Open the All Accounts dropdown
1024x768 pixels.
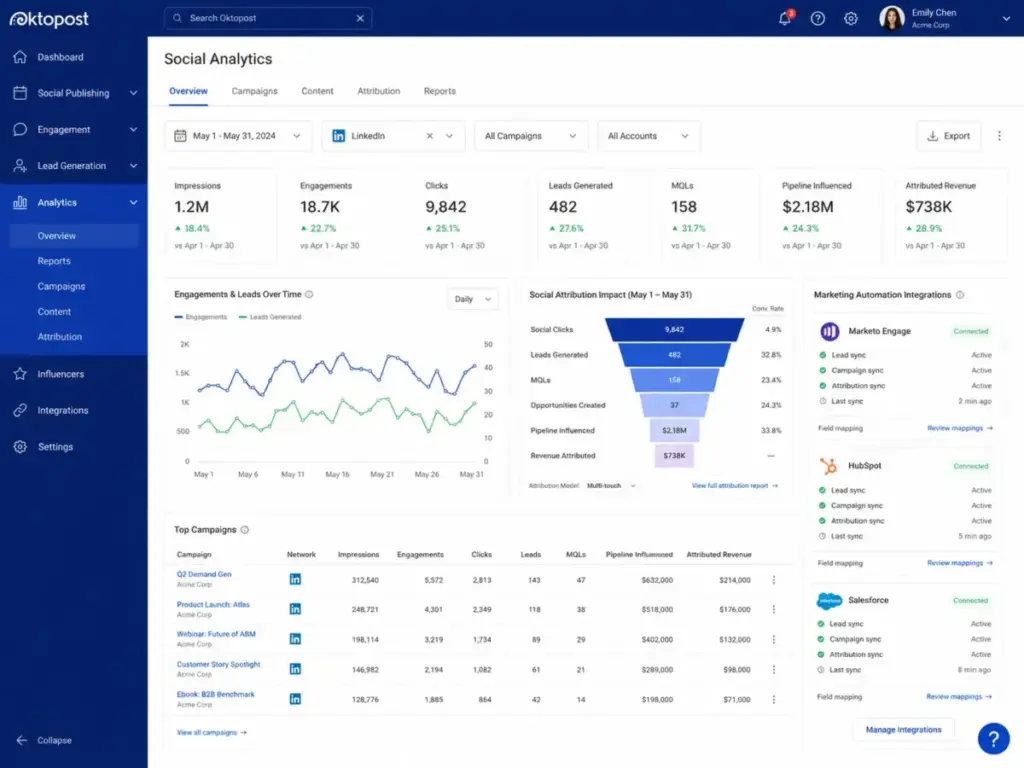click(648, 136)
